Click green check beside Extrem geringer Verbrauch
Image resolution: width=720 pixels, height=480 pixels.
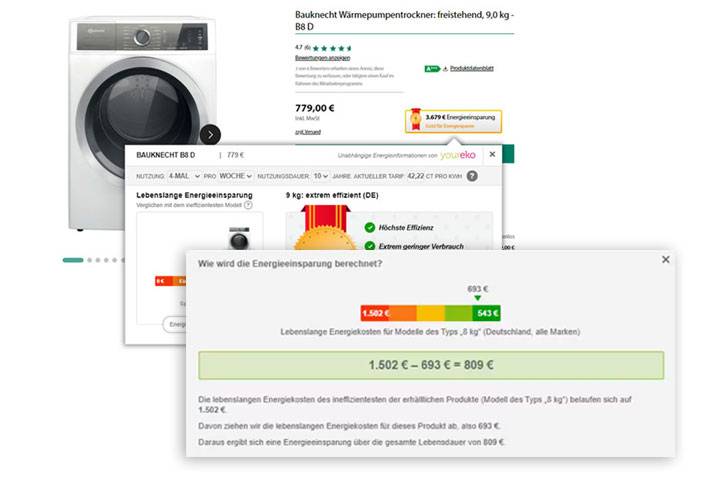[370, 246]
